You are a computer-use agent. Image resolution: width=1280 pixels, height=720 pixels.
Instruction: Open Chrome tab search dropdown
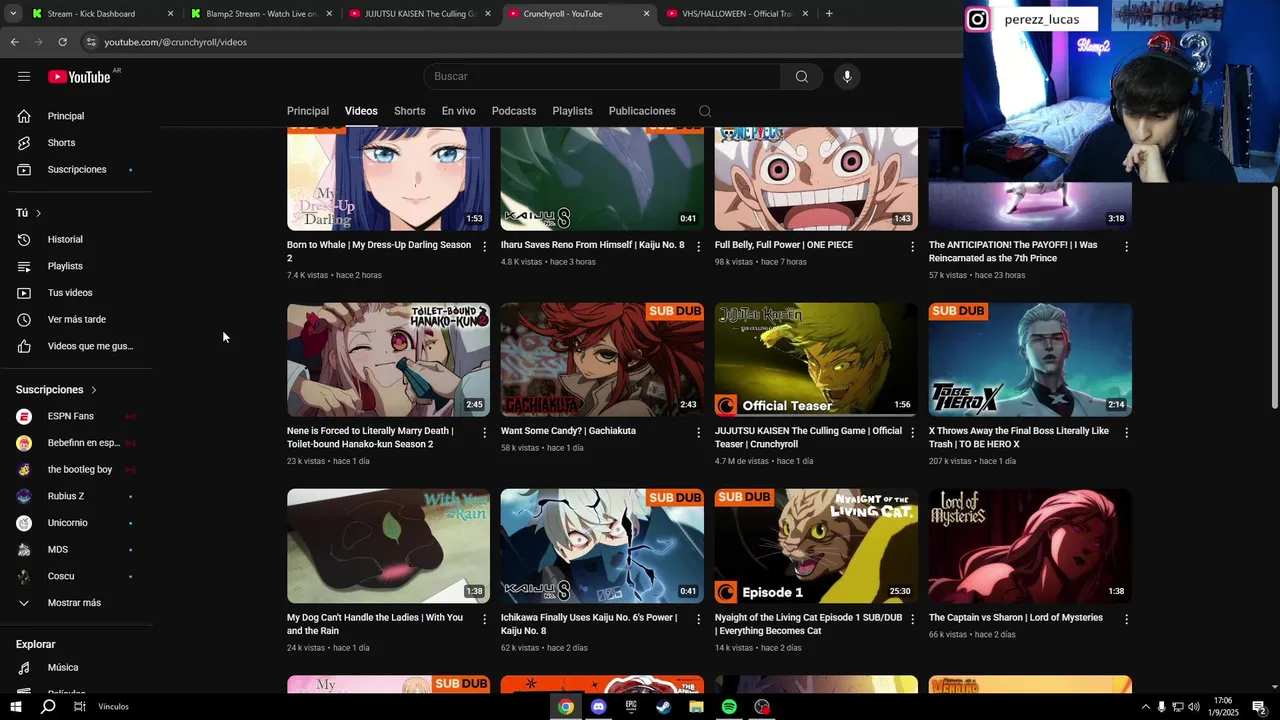click(13, 14)
